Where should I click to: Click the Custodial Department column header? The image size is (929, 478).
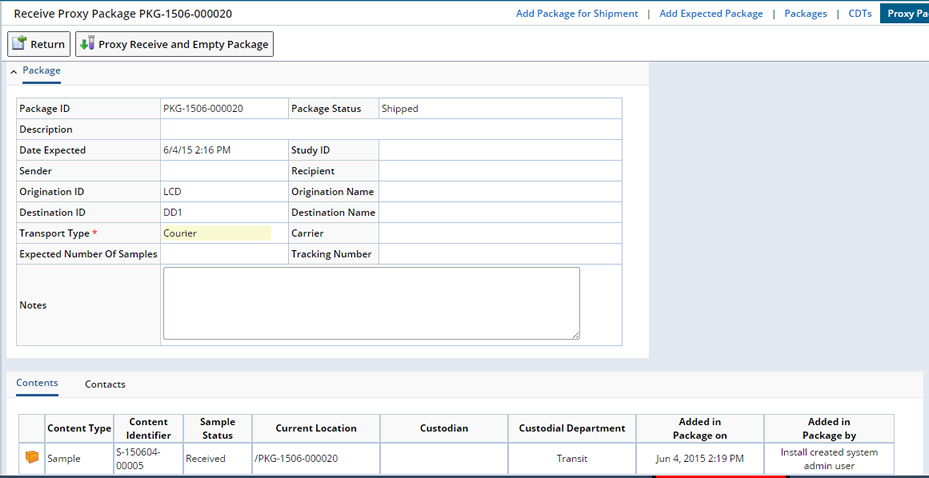pos(572,428)
